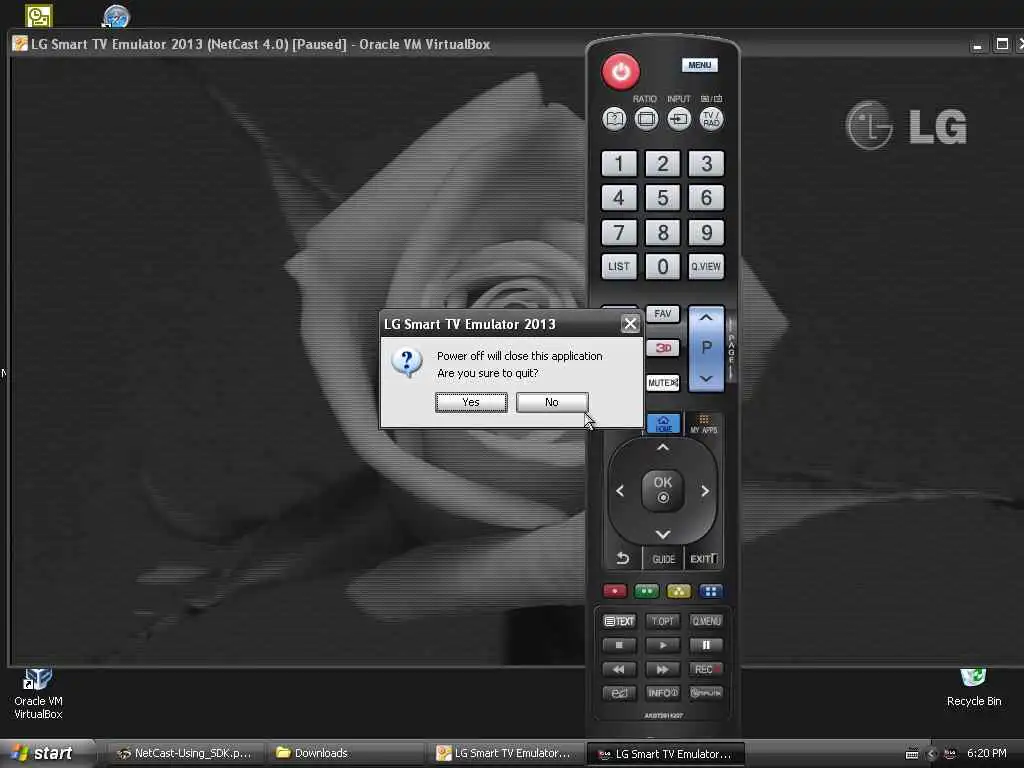Viewport: 1024px width, 768px height.
Task: Tap number 8 on the remote keypad
Action: (662, 232)
